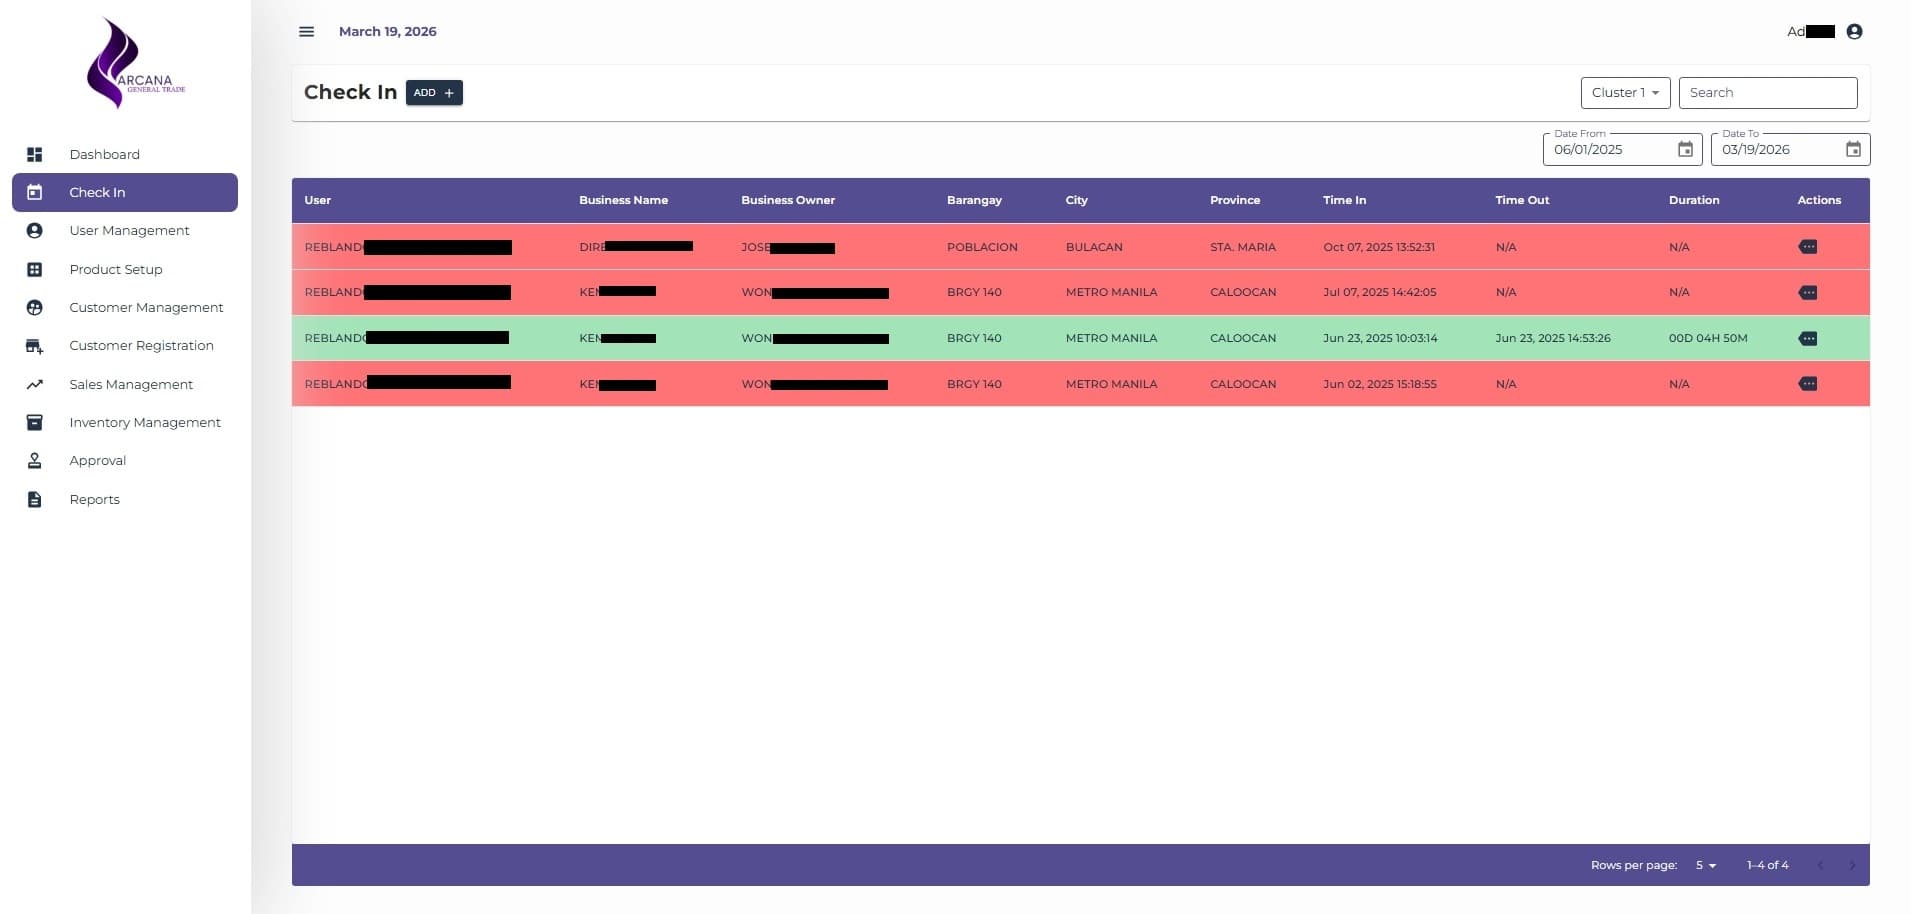Image resolution: width=1911 pixels, height=914 pixels.
Task: Open User Management from the sidebar
Action: (129, 231)
